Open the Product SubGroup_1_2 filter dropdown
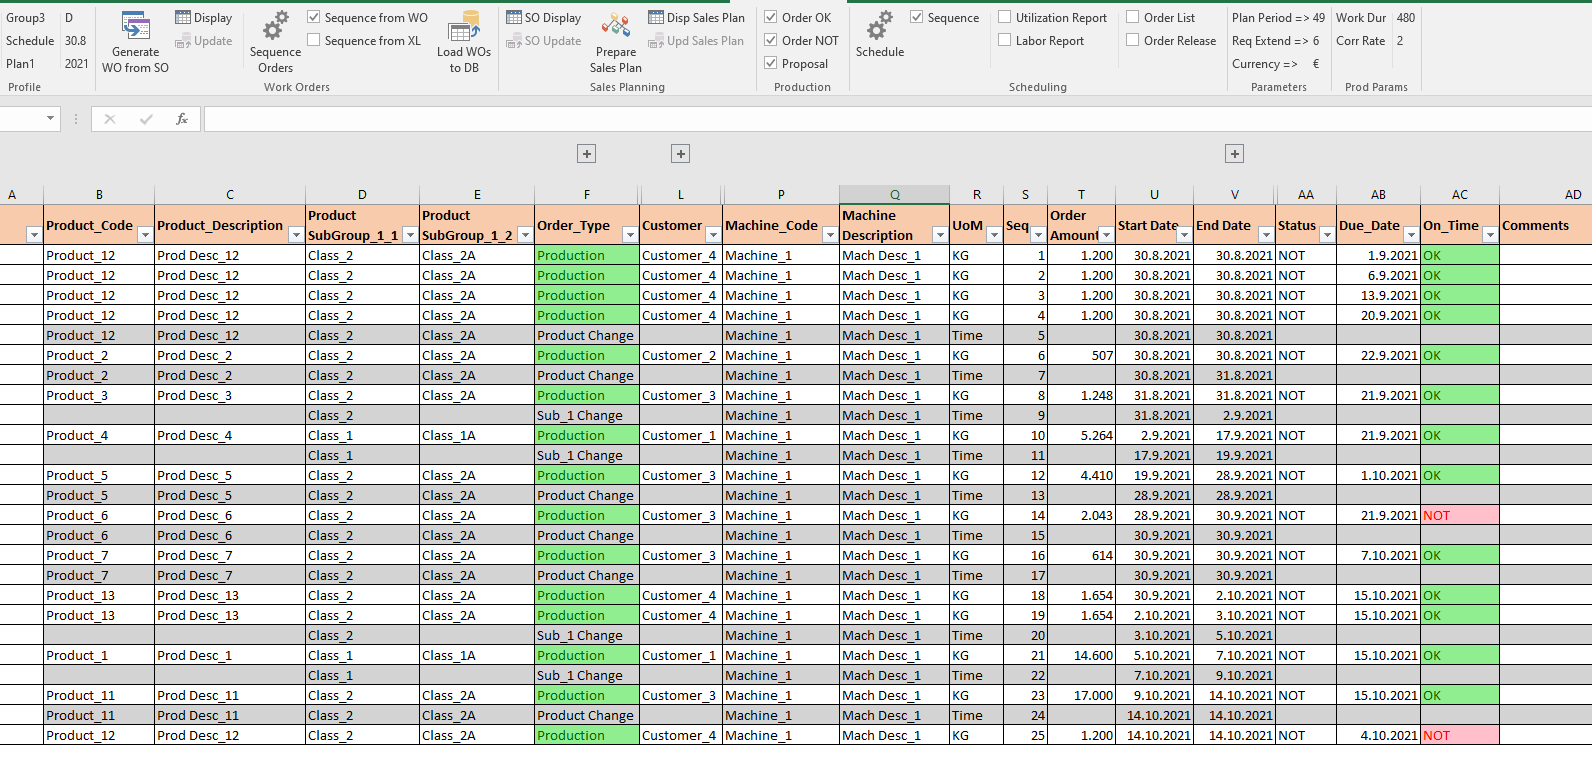The width and height of the screenshot is (1592, 761). (x=525, y=235)
